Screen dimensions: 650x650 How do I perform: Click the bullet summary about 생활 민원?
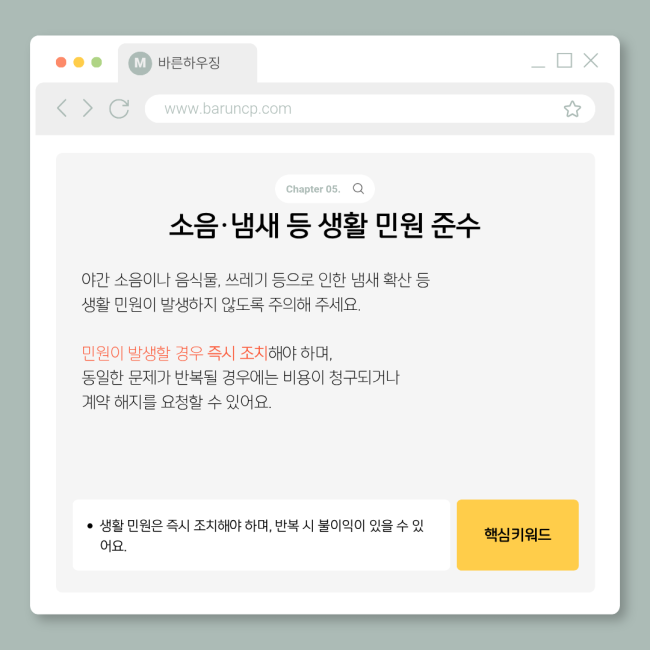(261, 535)
